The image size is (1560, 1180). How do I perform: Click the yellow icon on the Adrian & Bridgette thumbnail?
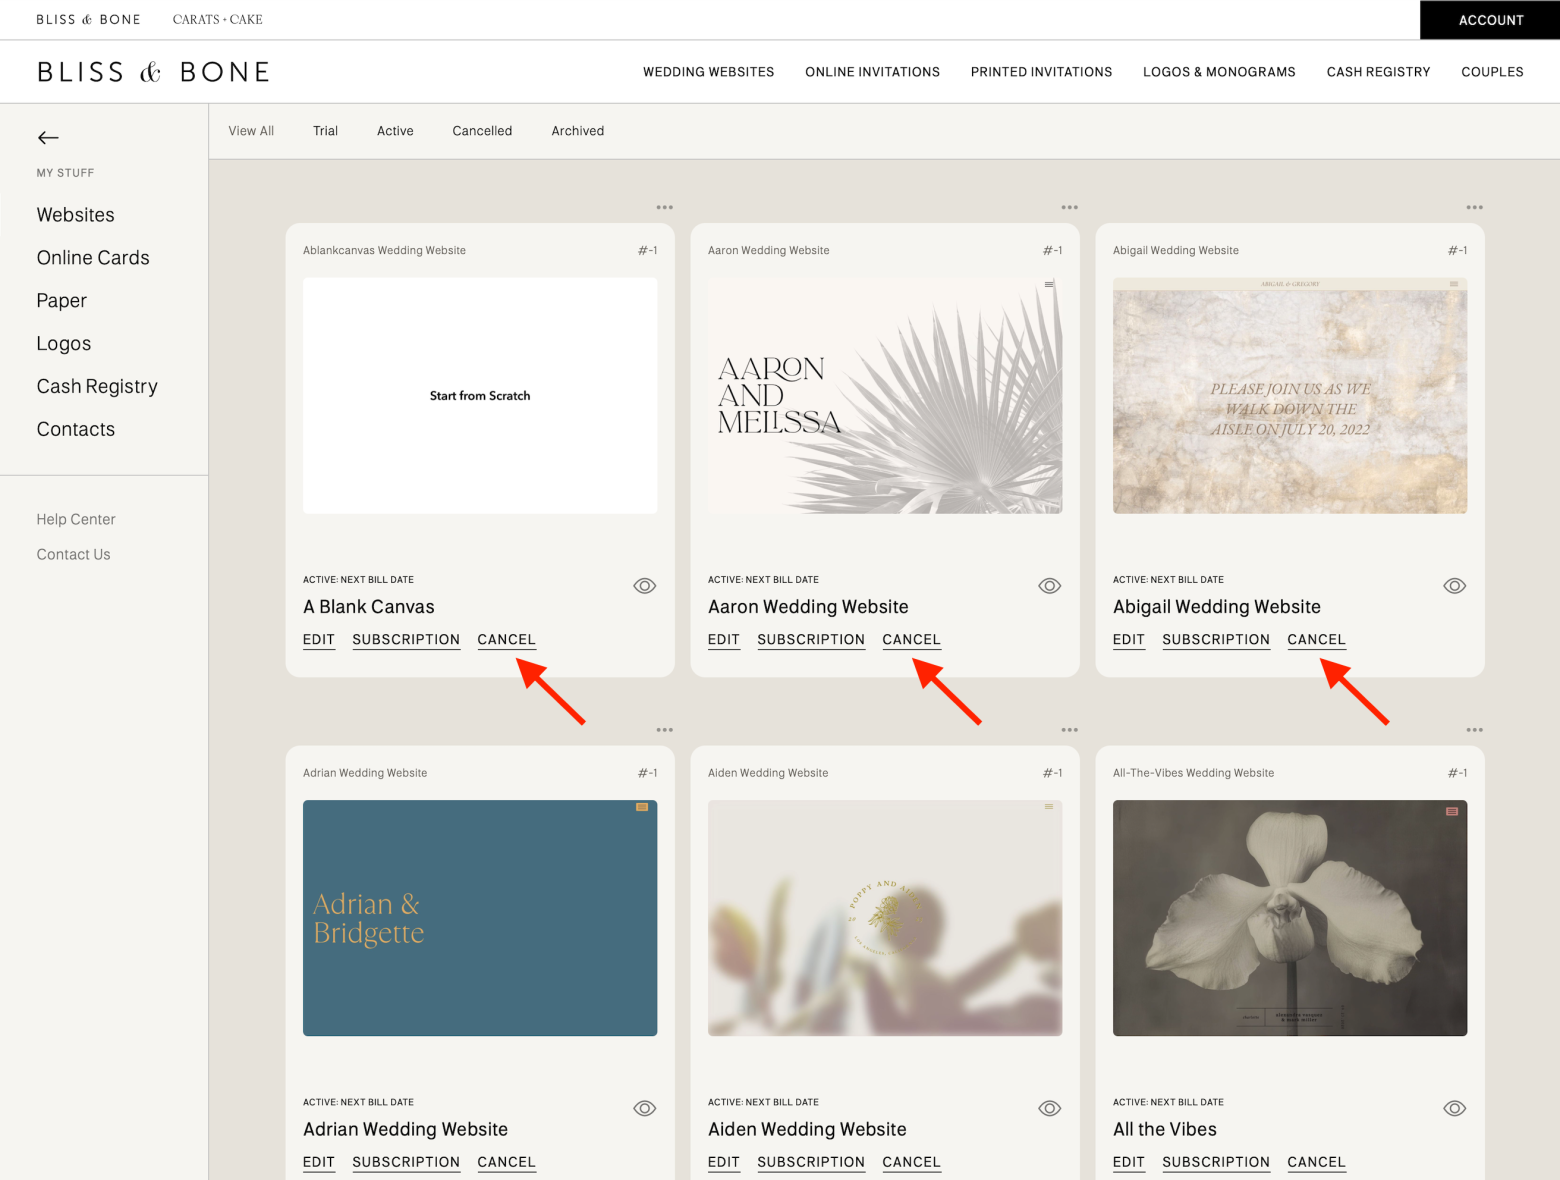pyautogui.click(x=644, y=806)
